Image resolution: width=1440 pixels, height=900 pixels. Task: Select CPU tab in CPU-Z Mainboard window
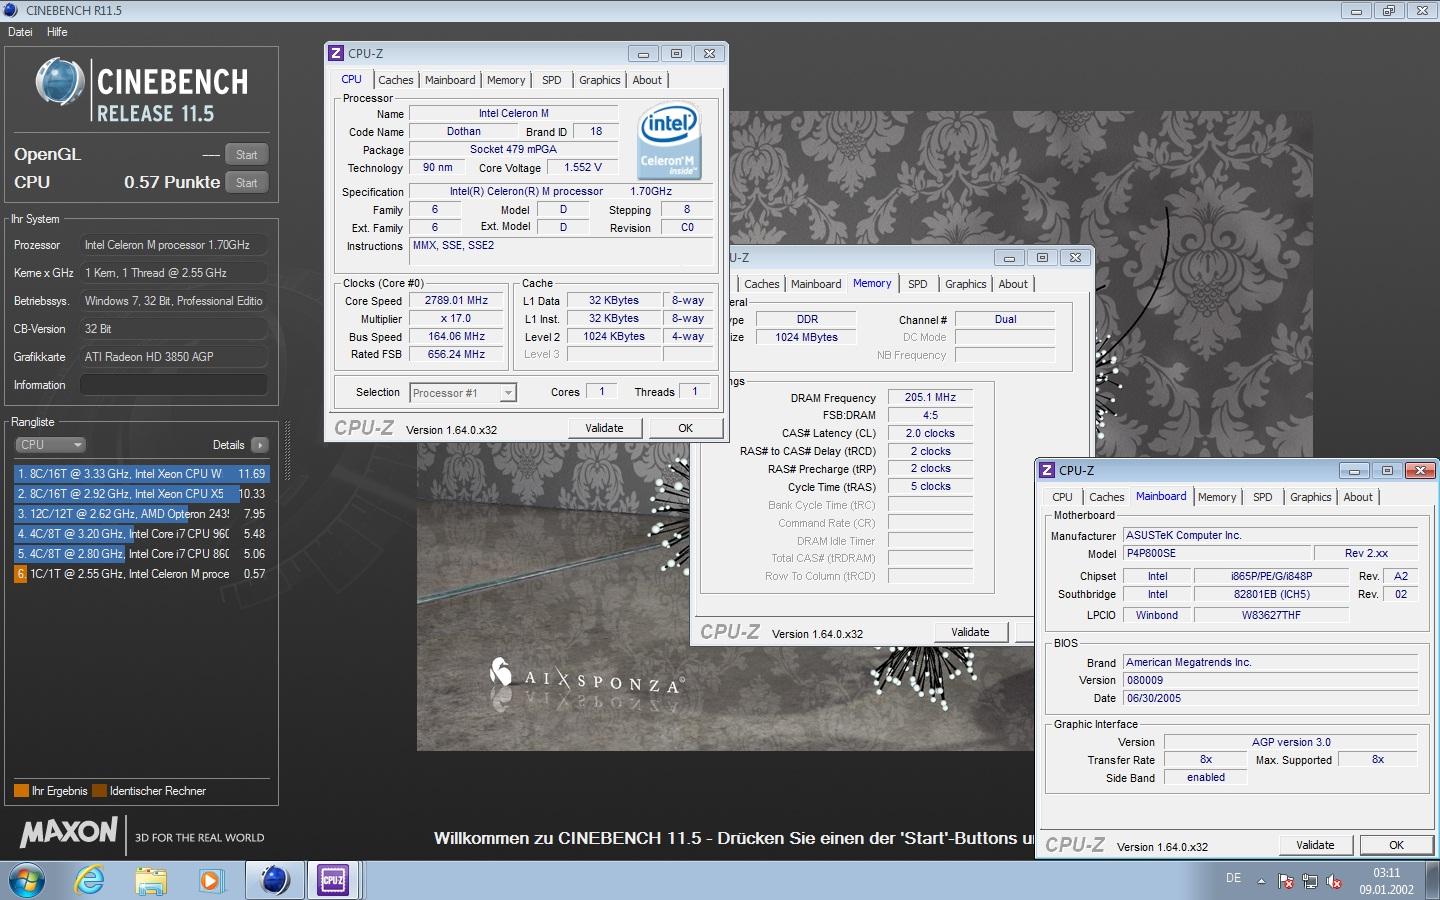pos(1062,497)
